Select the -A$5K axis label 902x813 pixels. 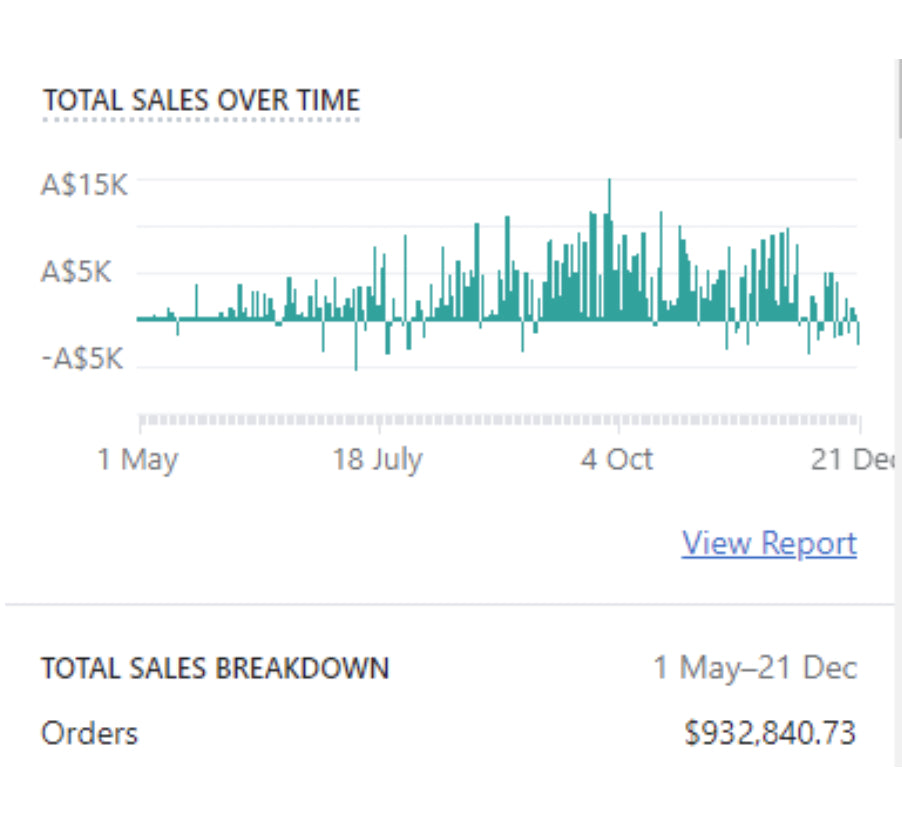(83, 358)
